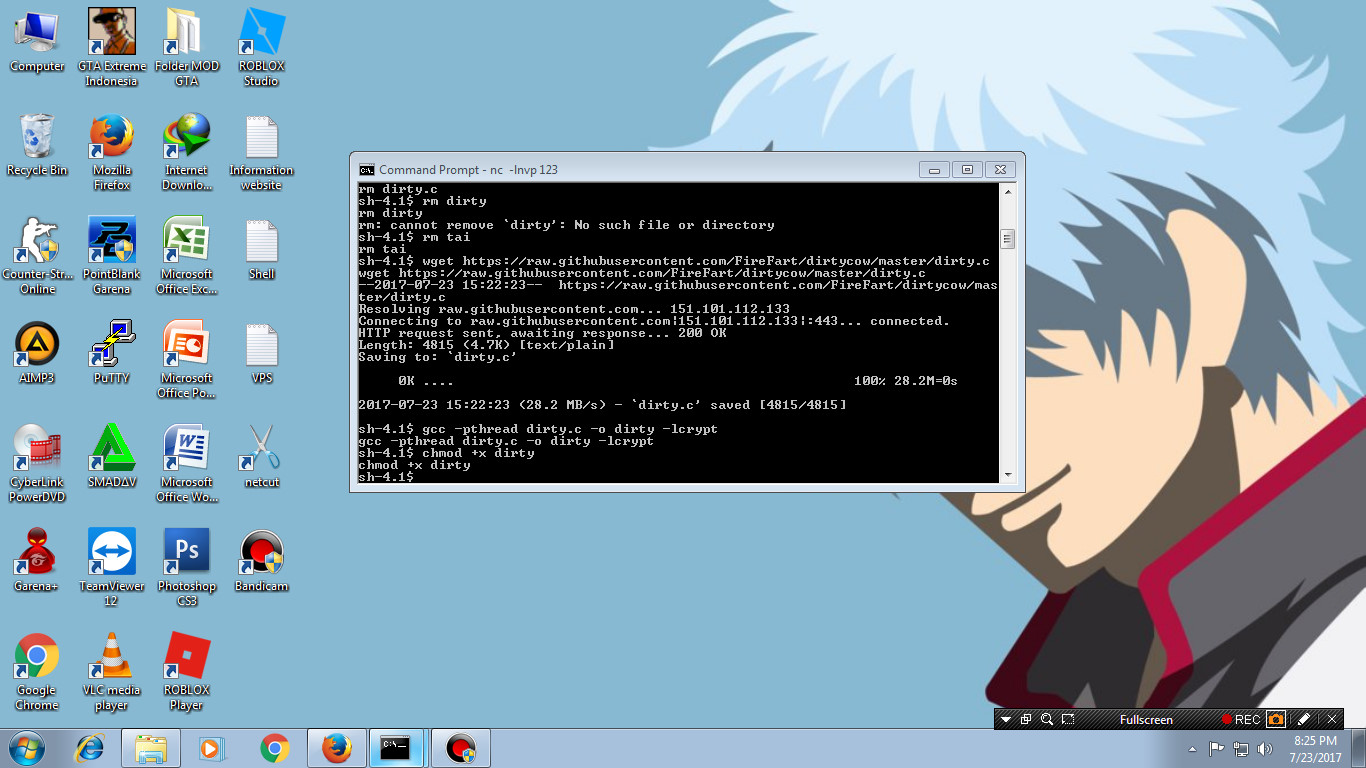
Task: Click the 'rm tai' output line
Action: click(382, 249)
